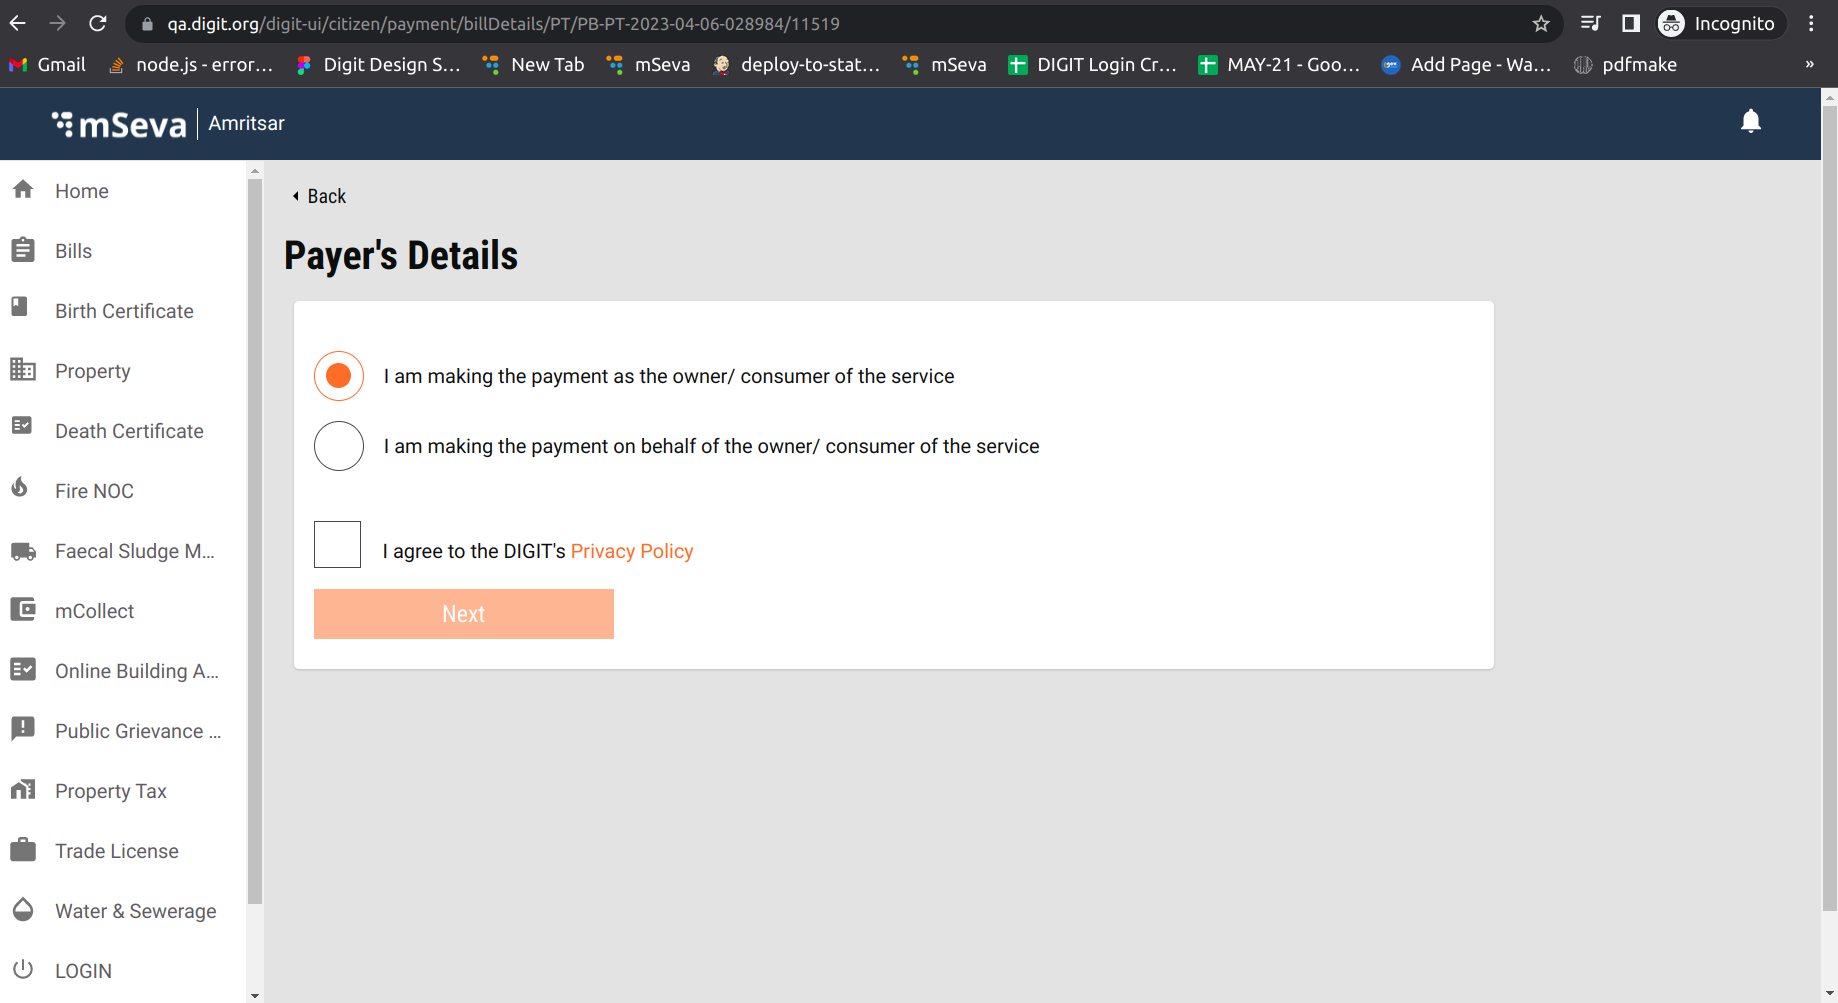Click the LOGIN power icon
The width and height of the screenshot is (1838, 1003).
click(23, 969)
